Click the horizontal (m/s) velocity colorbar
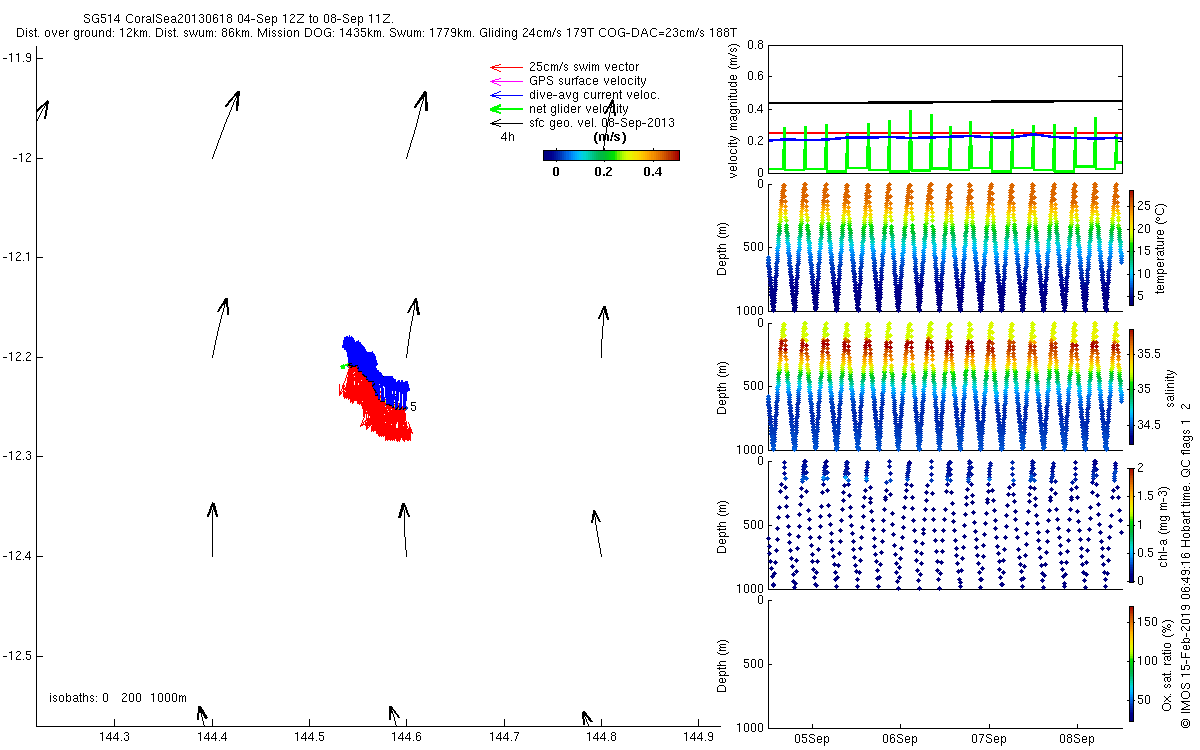Viewport: 1200px width, 750px height. pos(611,155)
